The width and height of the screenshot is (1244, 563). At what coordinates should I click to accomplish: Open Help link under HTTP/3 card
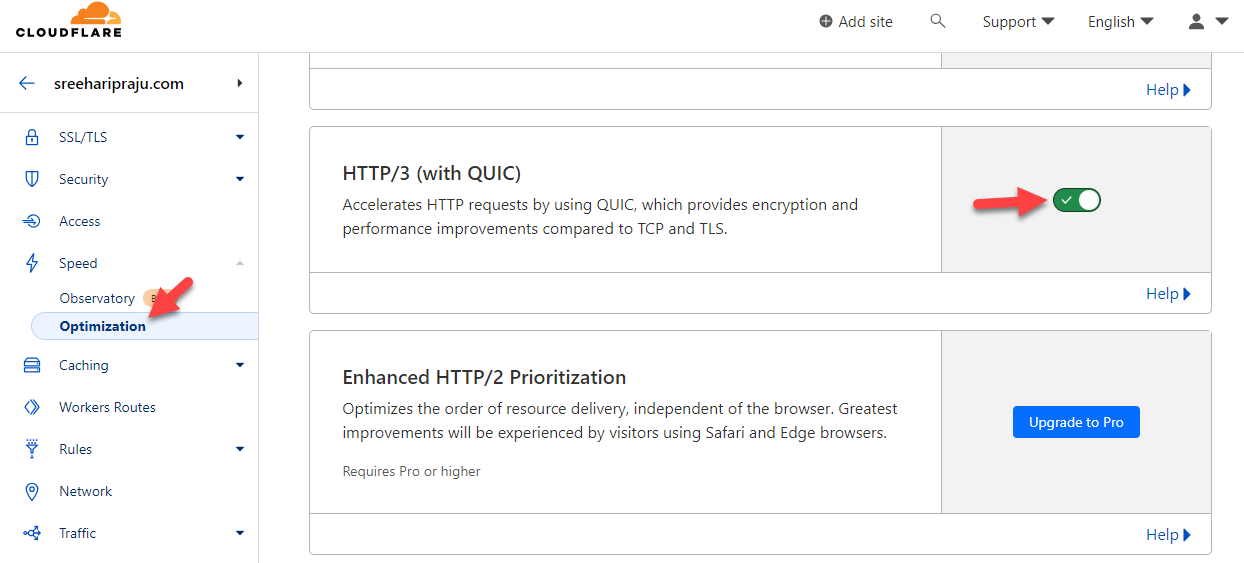pos(1167,294)
